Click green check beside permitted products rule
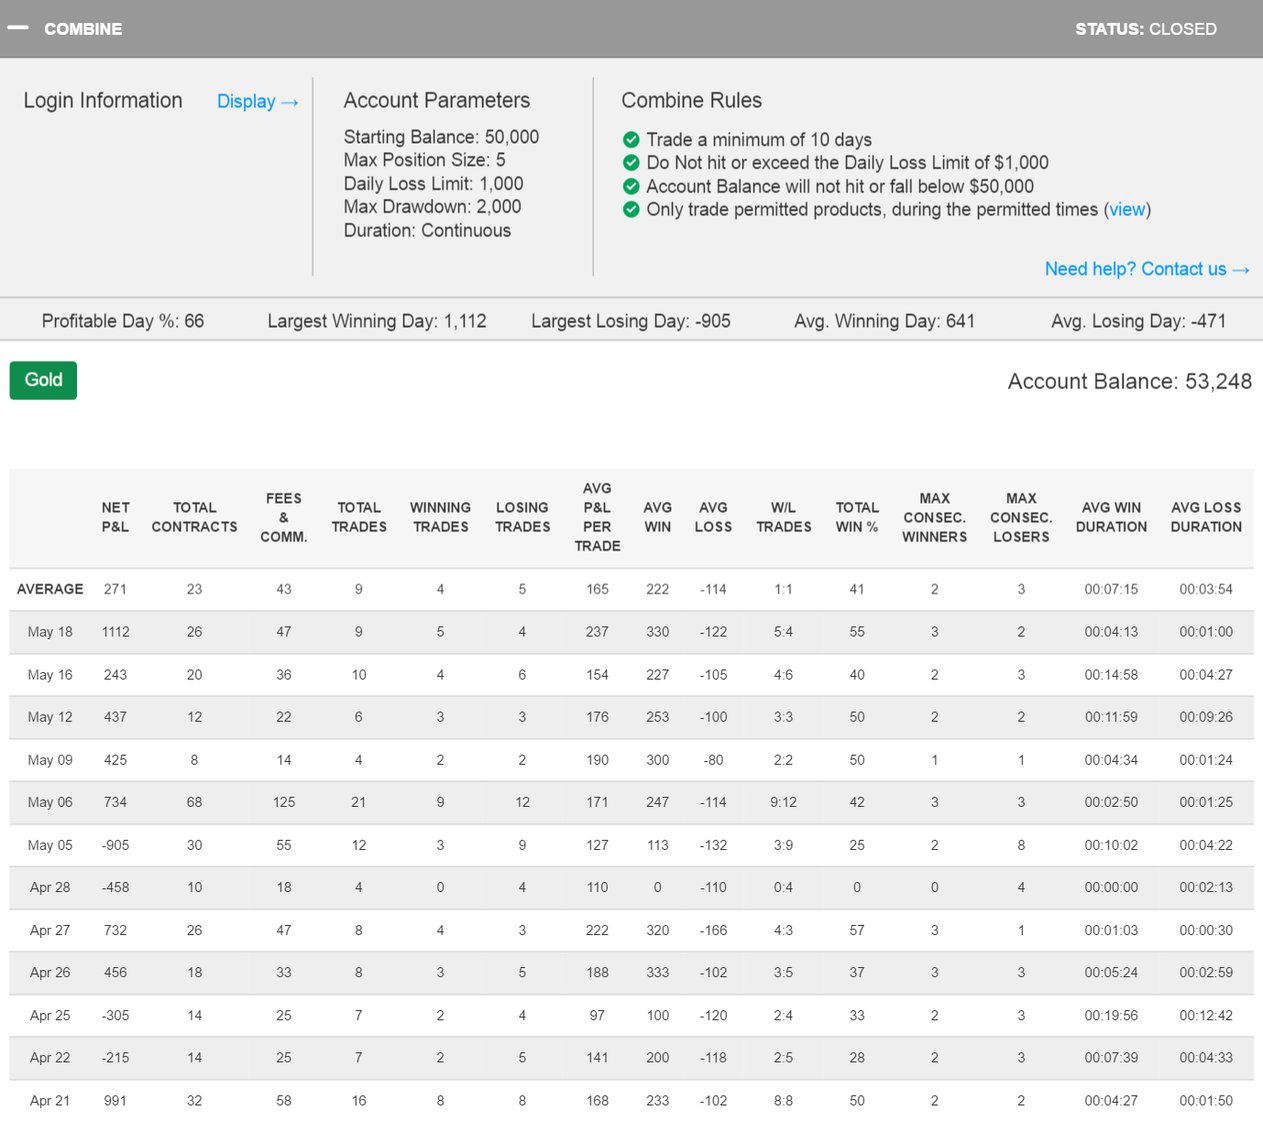Image resolution: width=1263 pixels, height=1132 pixels. pyautogui.click(x=631, y=209)
